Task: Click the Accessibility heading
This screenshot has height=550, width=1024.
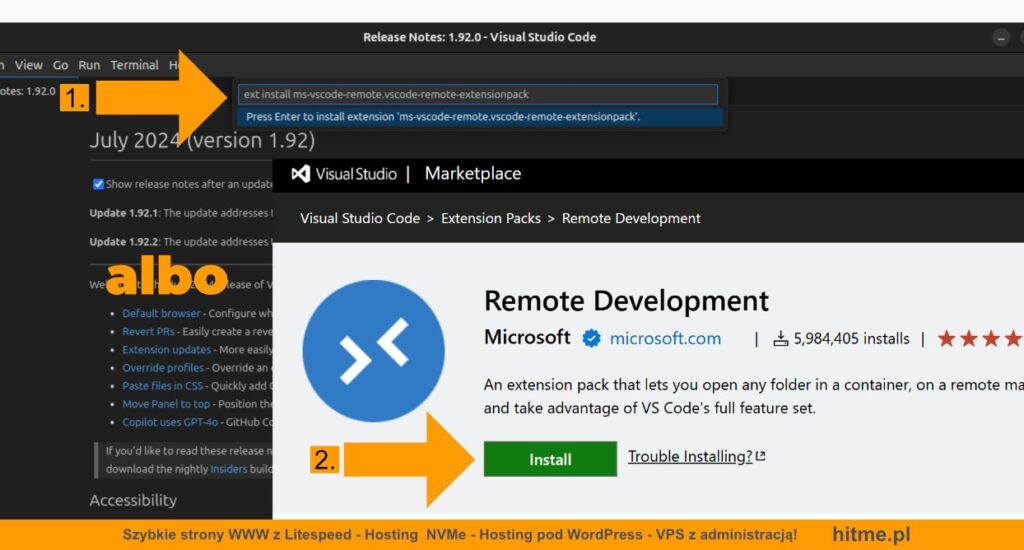Action: (133, 500)
